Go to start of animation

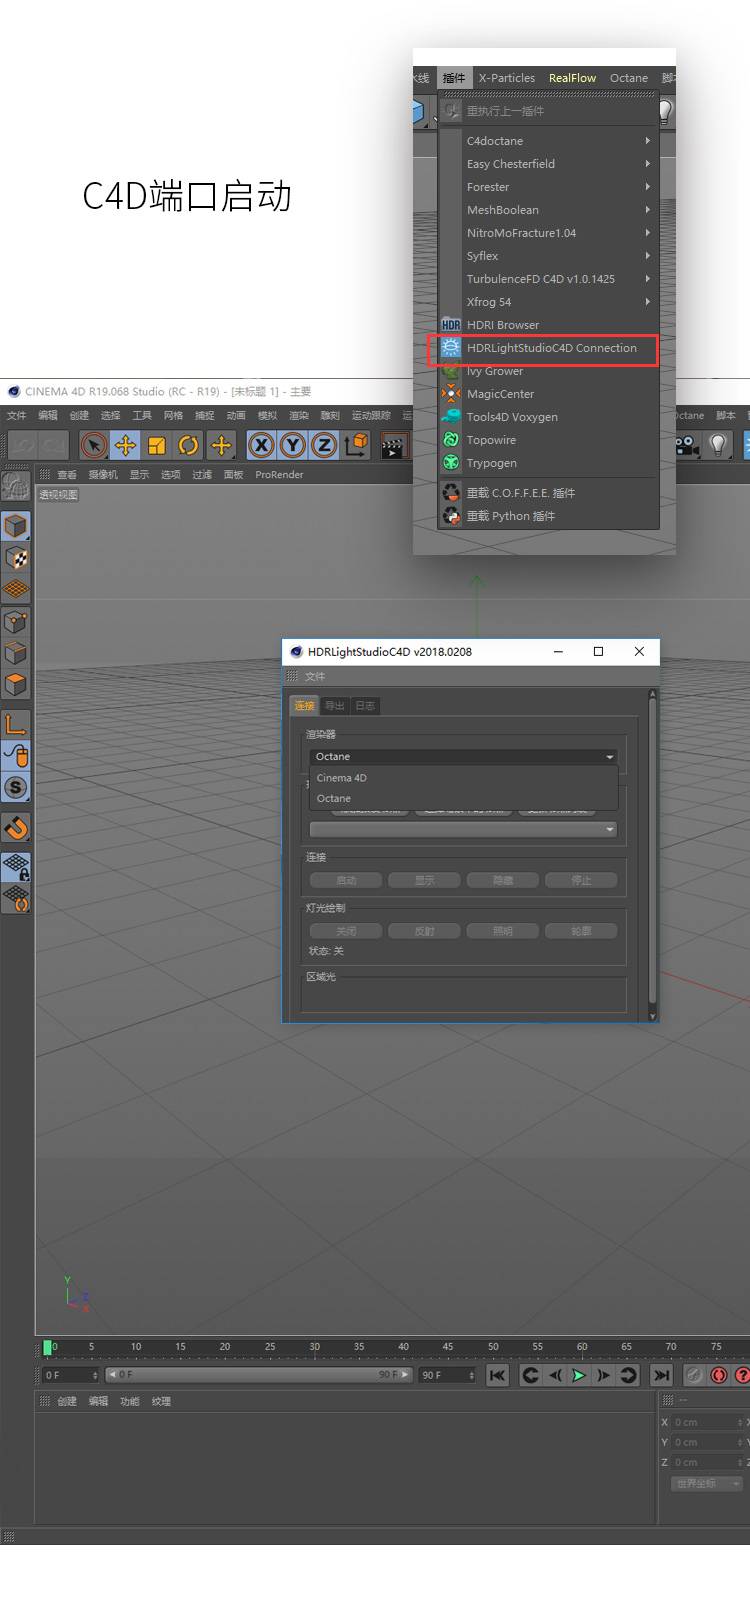(x=497, y=1375)
